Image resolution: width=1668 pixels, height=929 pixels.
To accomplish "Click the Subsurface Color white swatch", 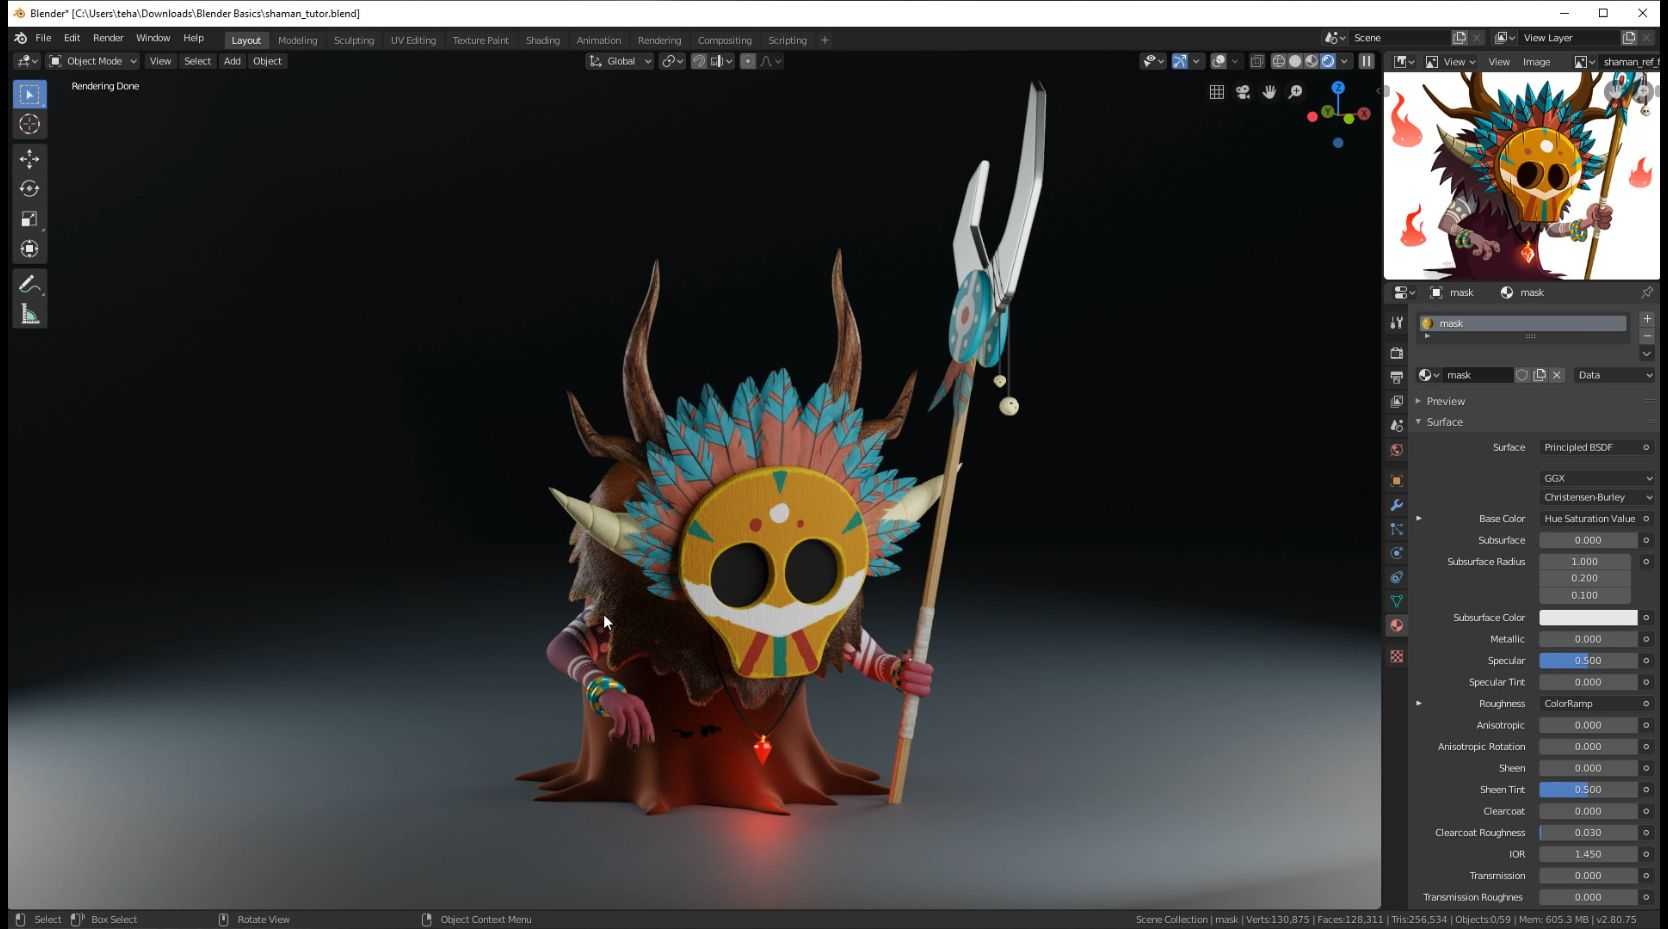I will tap(1588, 617).
